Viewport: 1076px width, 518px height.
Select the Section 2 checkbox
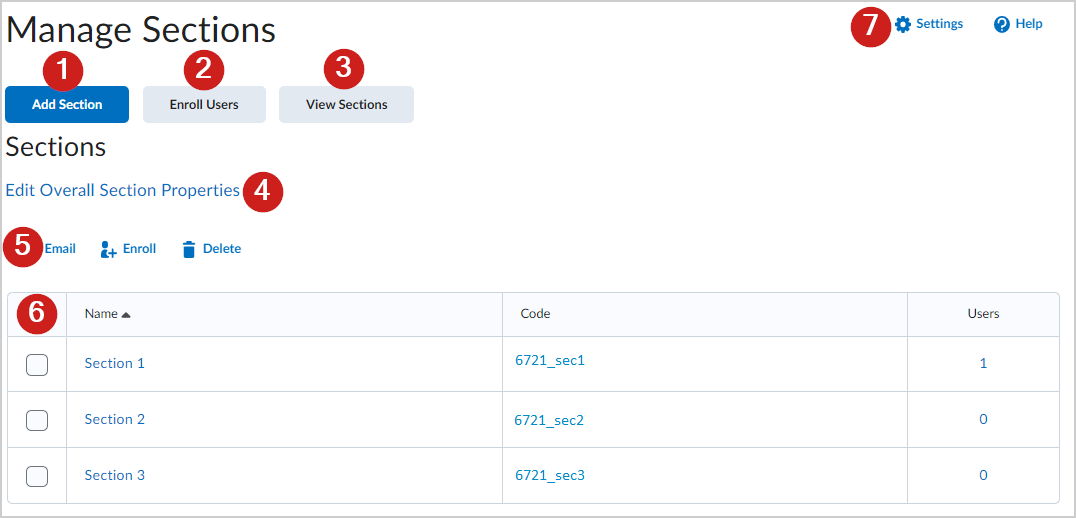pyautogui.click(x=37, y=421)
